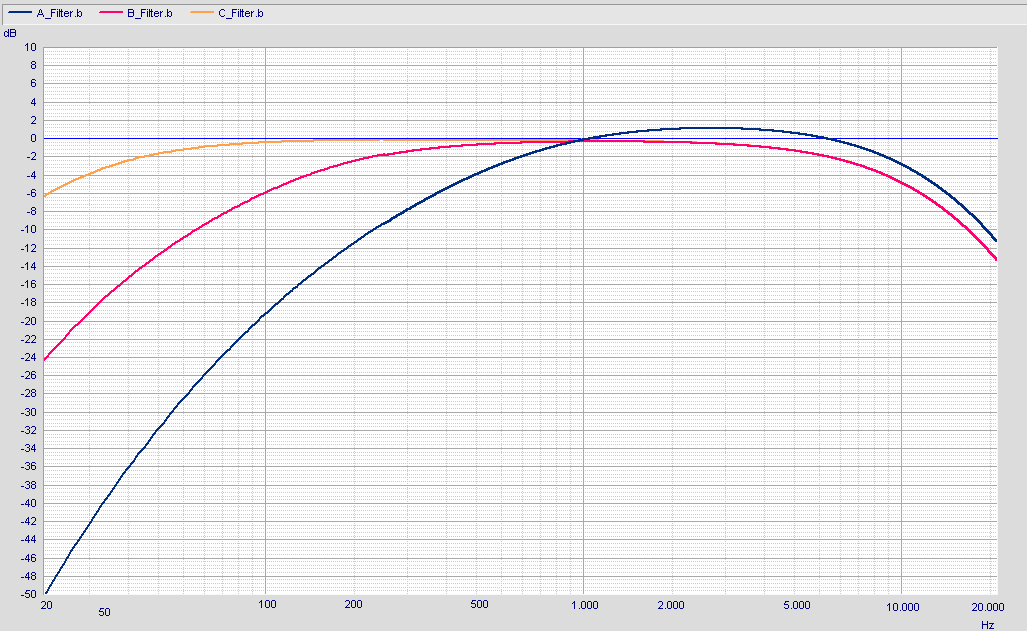The height and width of the screenshot is (631, 1027).
Task: Click the C_Filter.b legend label
Action: pyautogui.click(x=241, y=14)
